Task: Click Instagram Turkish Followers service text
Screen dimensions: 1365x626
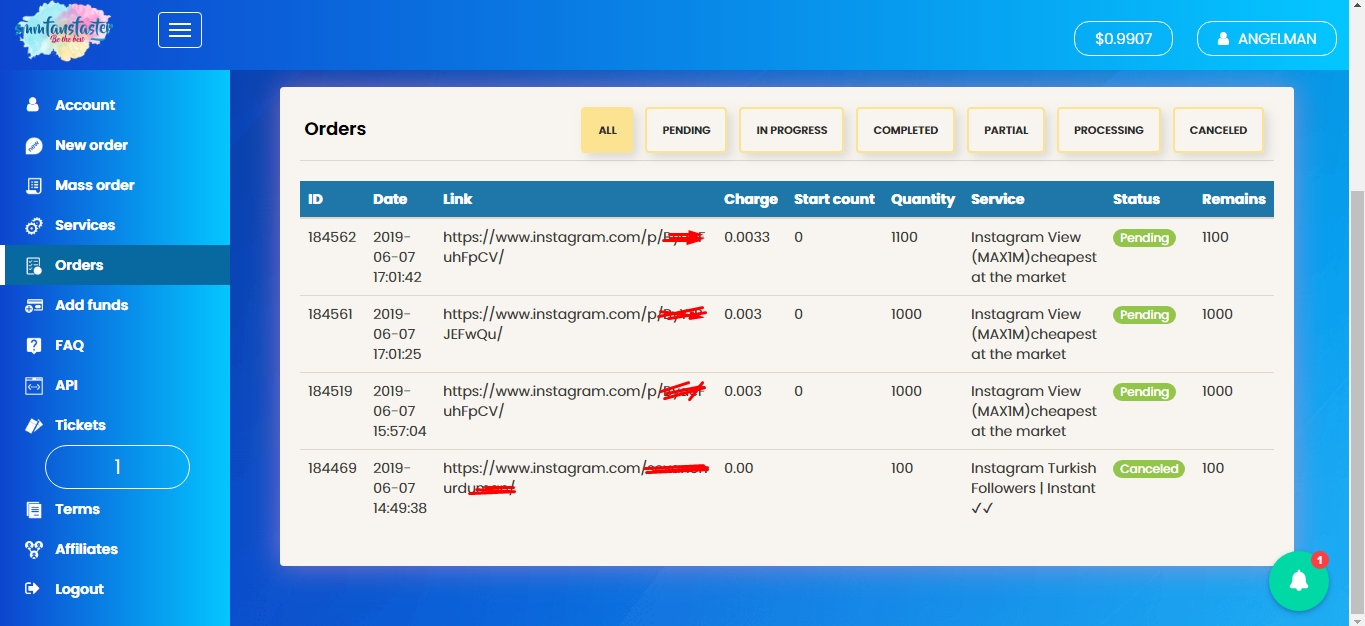Action: click(x=1033, y=488)
